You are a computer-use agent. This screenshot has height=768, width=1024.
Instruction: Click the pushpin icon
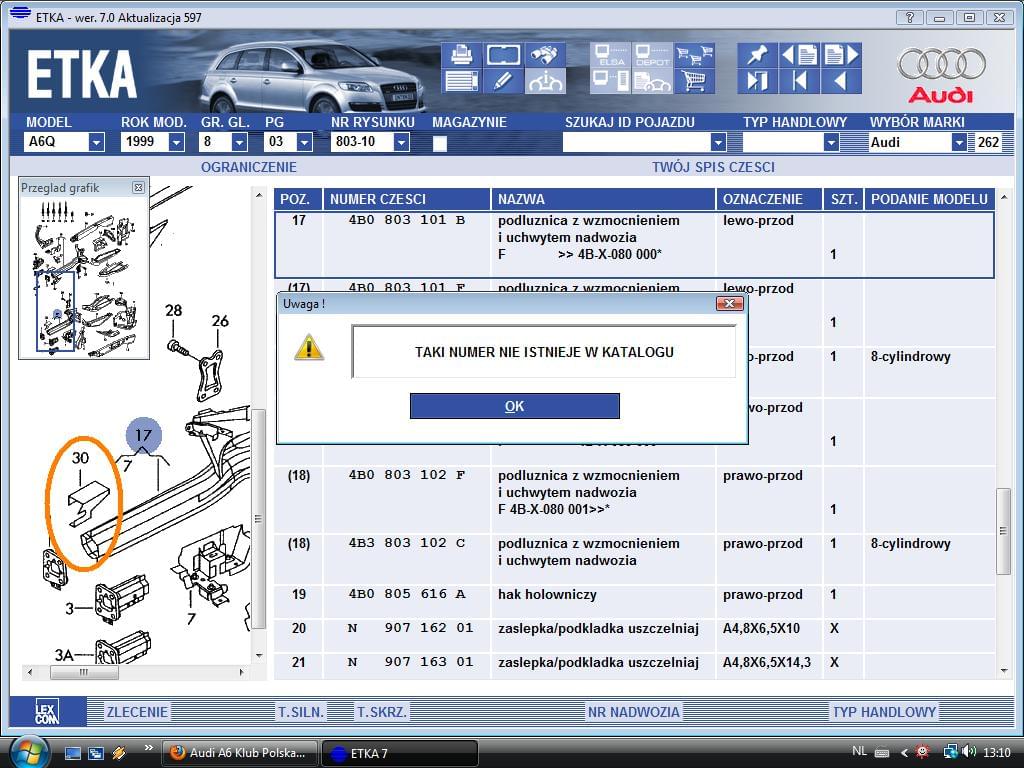pos(758,55)
